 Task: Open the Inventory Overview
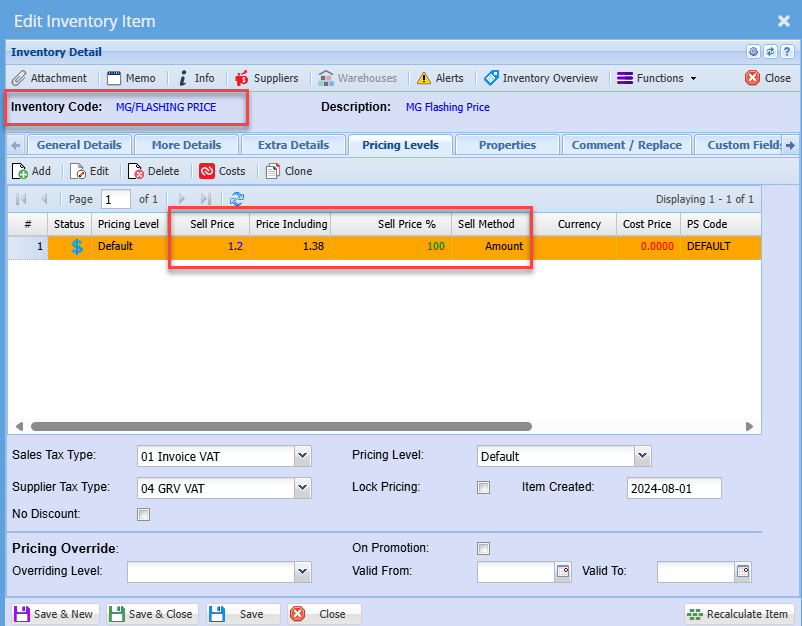541,78
